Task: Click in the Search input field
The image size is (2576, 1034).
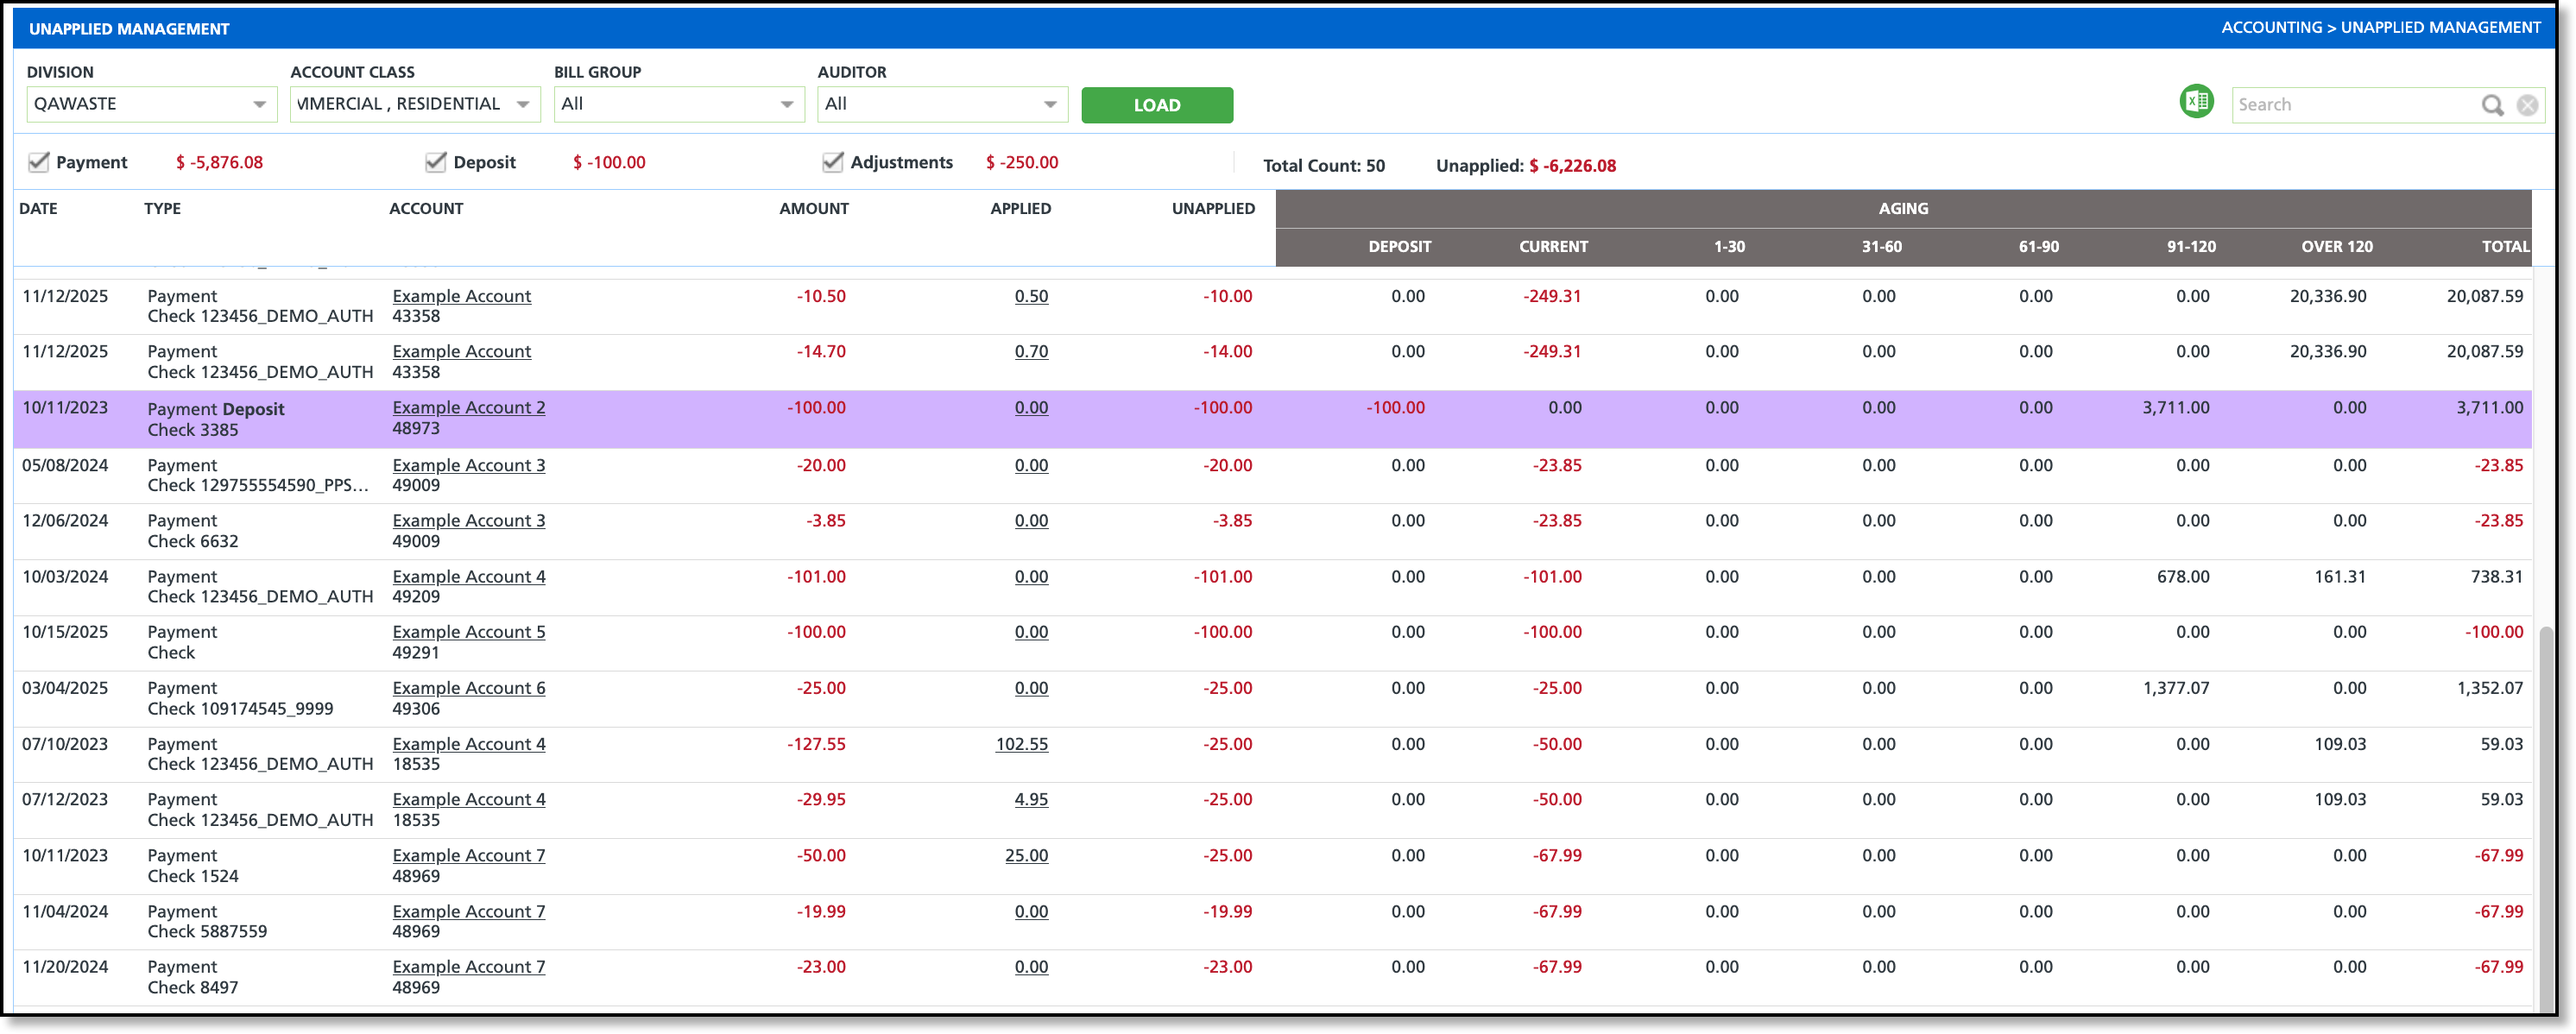Action: coord(2350,105)
